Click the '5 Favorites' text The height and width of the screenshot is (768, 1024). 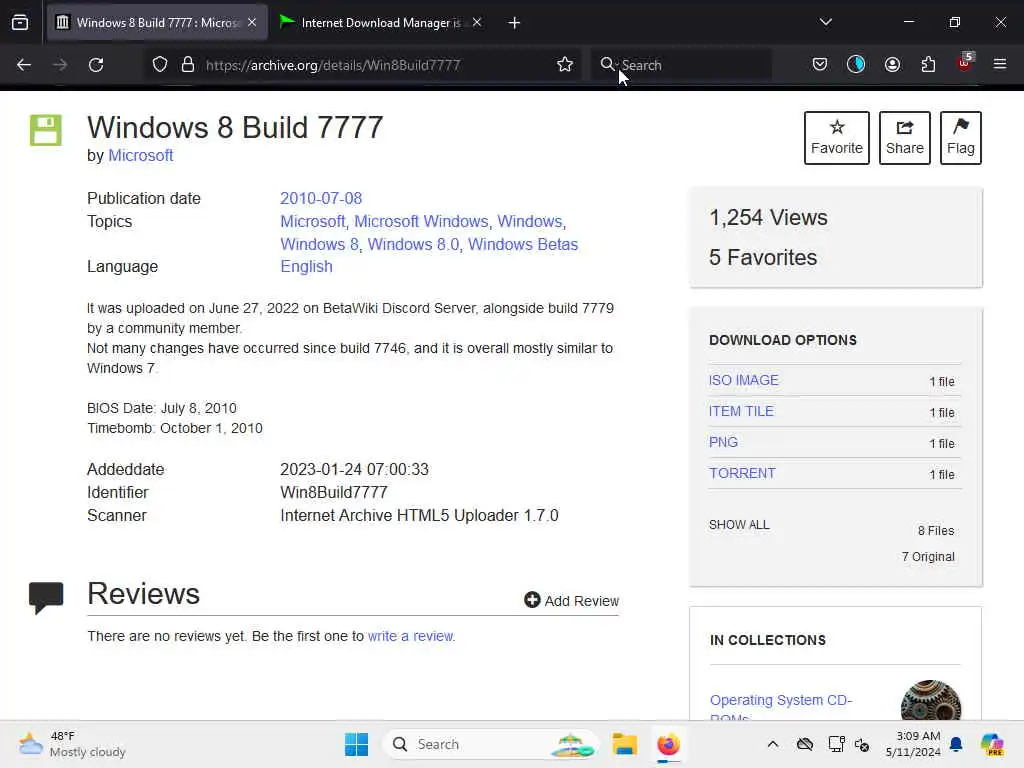[763, 257]
